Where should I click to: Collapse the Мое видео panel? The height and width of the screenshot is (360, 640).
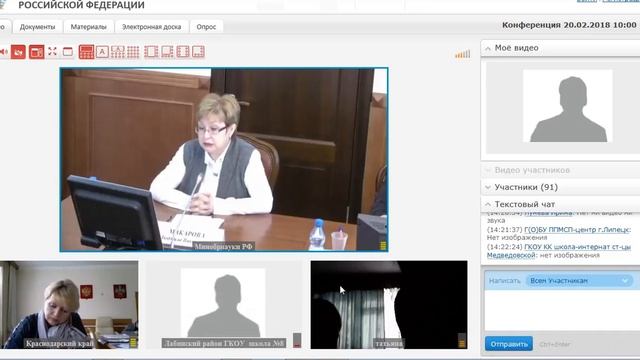(488, 48)
